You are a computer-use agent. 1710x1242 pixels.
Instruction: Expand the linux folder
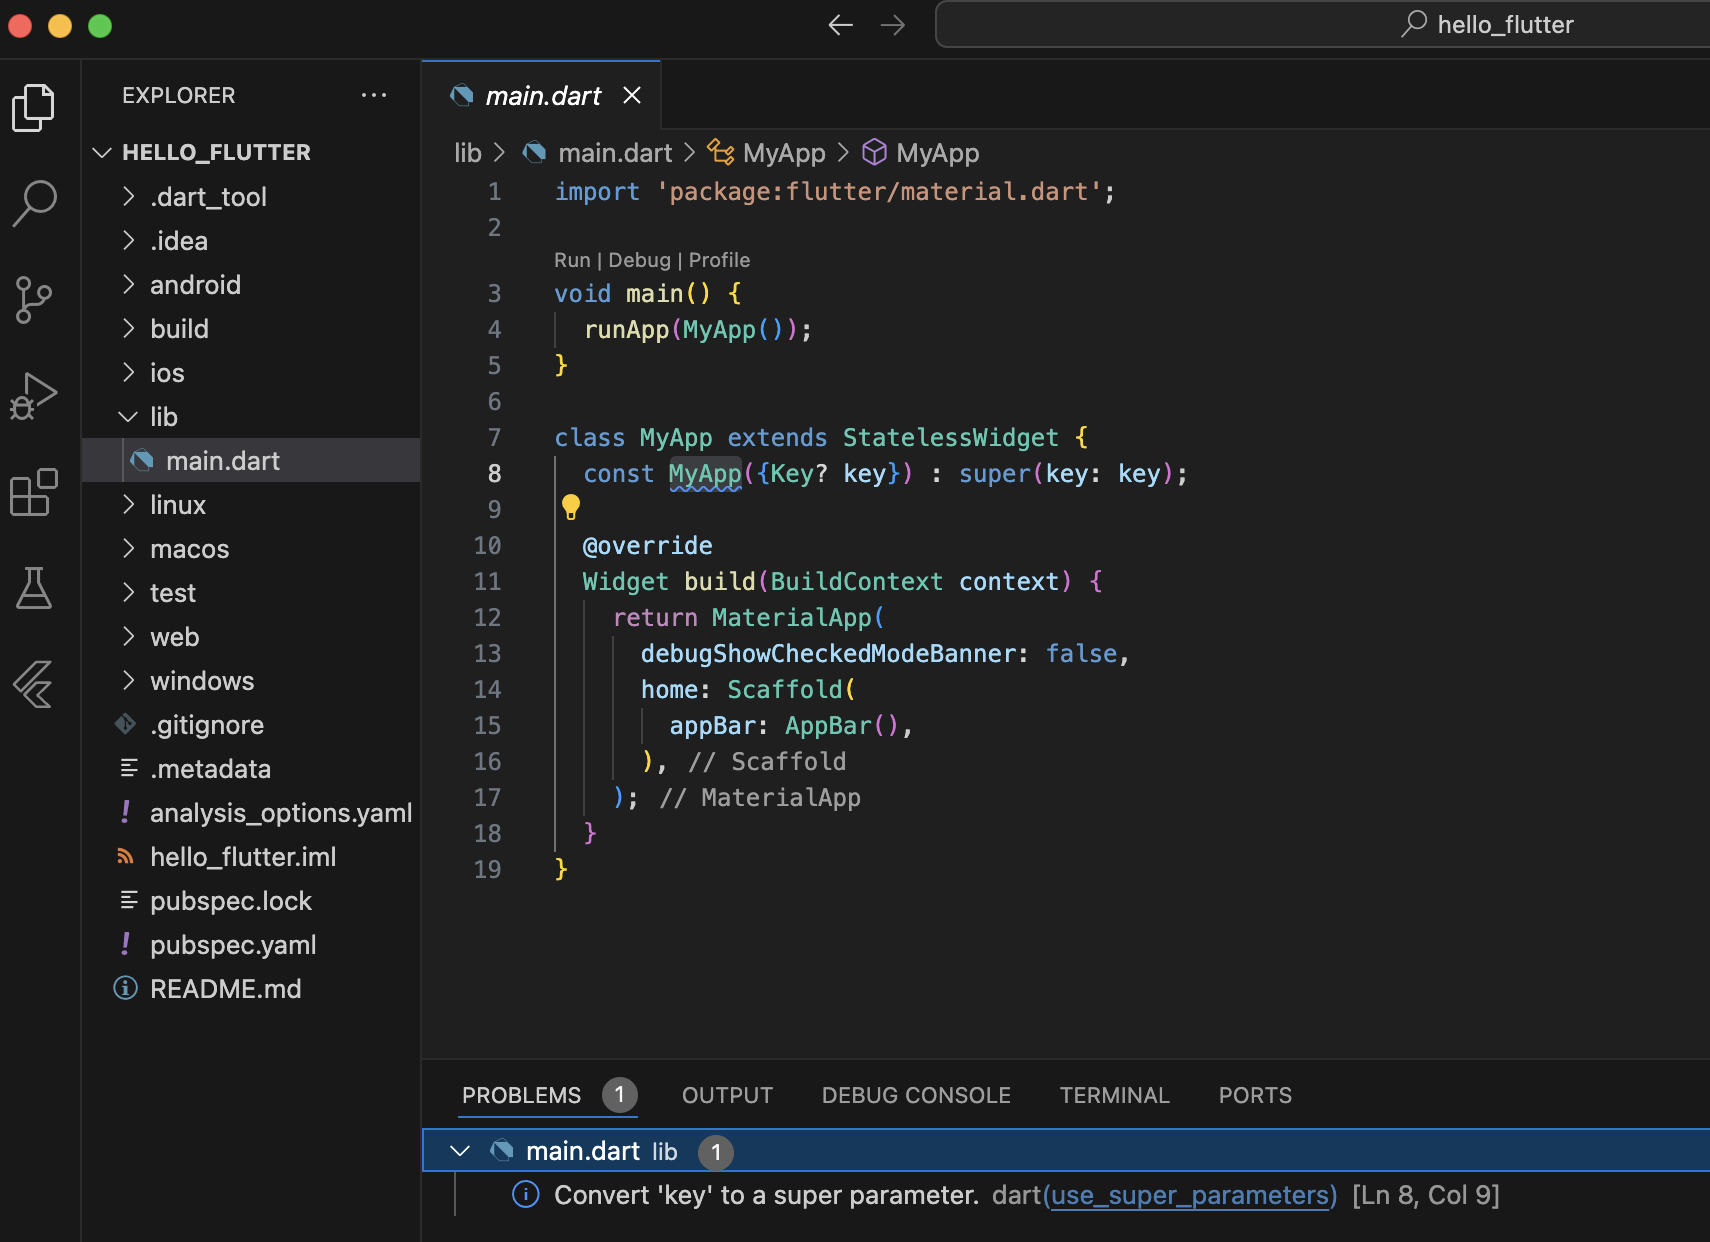pyautogui.click(x=128, y=504)
